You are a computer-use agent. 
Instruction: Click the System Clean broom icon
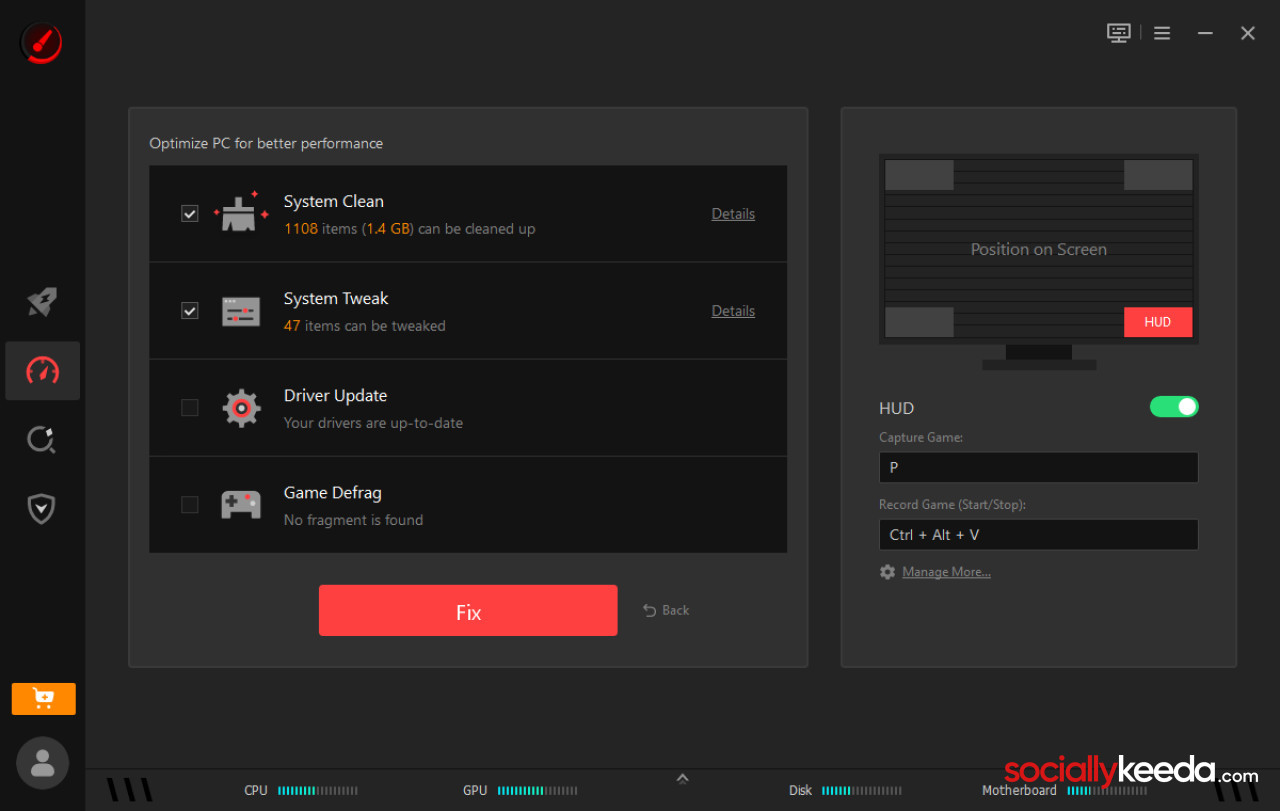point(241,211)
